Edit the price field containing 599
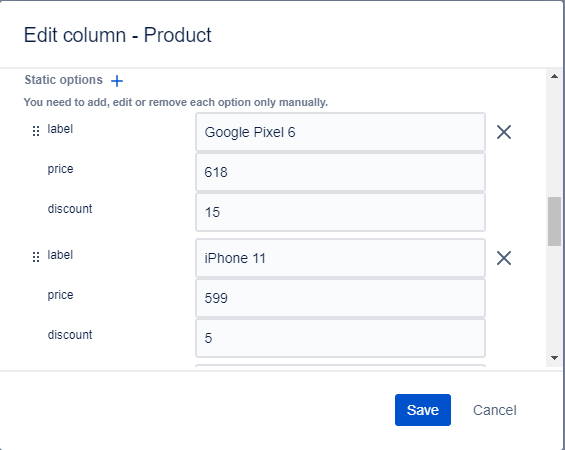Screen dimensions: 565x450 (341, 298)
